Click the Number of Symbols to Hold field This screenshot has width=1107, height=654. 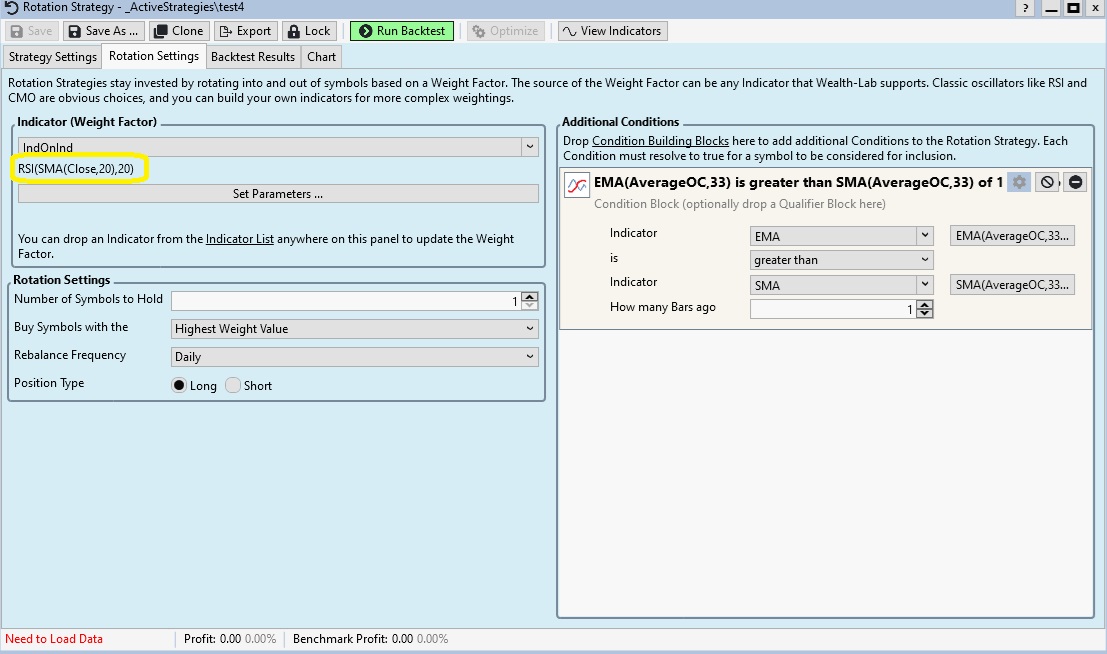pyautogui.click(x=340, y=301)
